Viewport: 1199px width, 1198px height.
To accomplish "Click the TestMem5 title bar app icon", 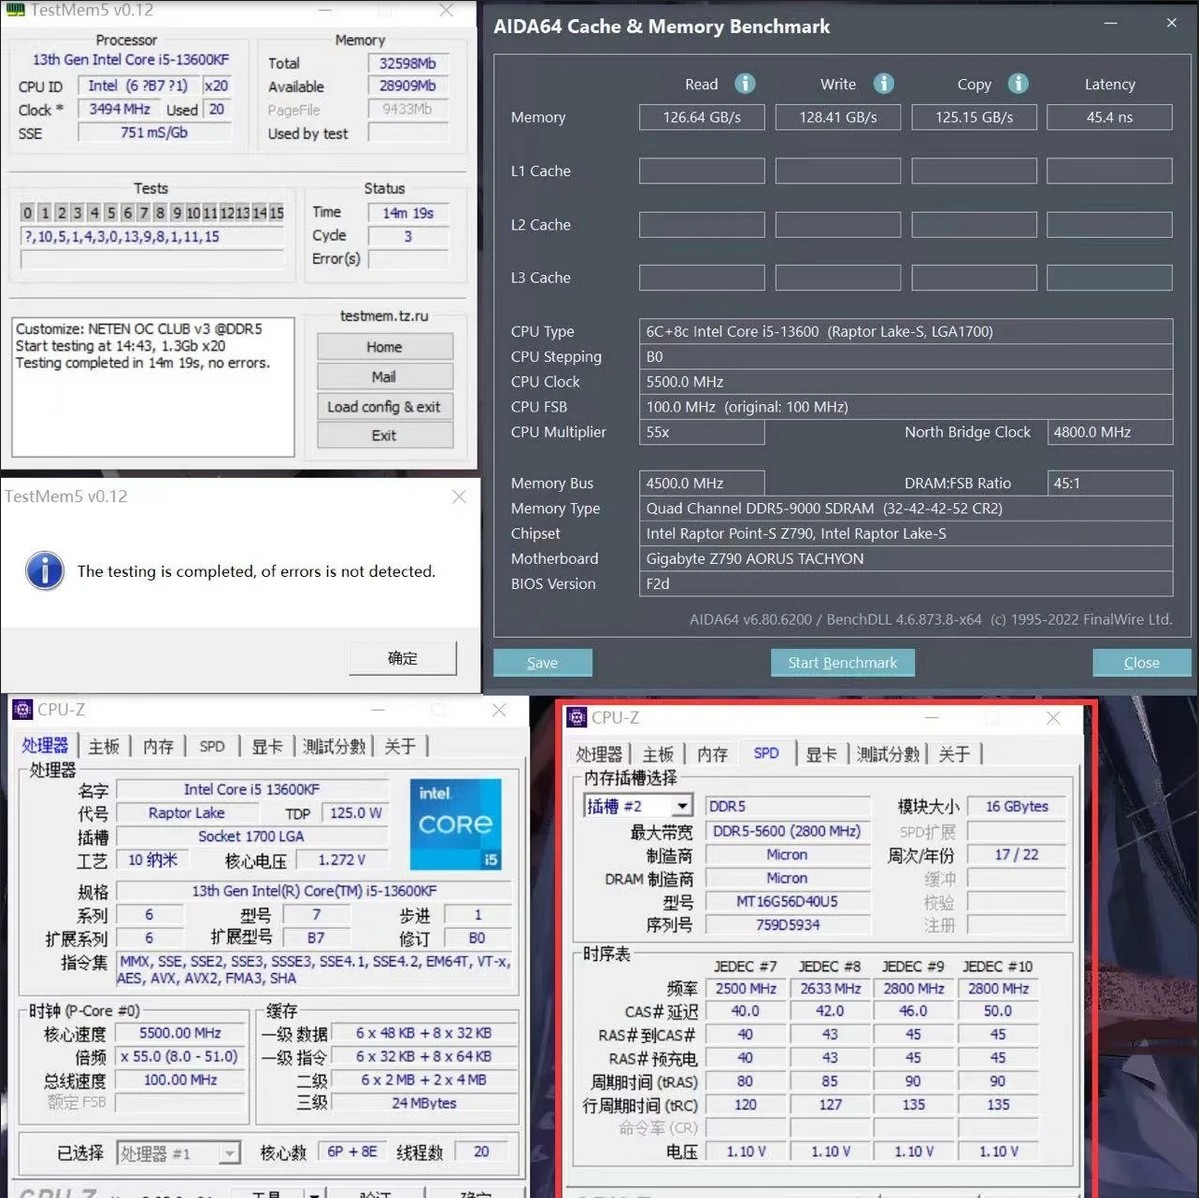I will (15, 10).
